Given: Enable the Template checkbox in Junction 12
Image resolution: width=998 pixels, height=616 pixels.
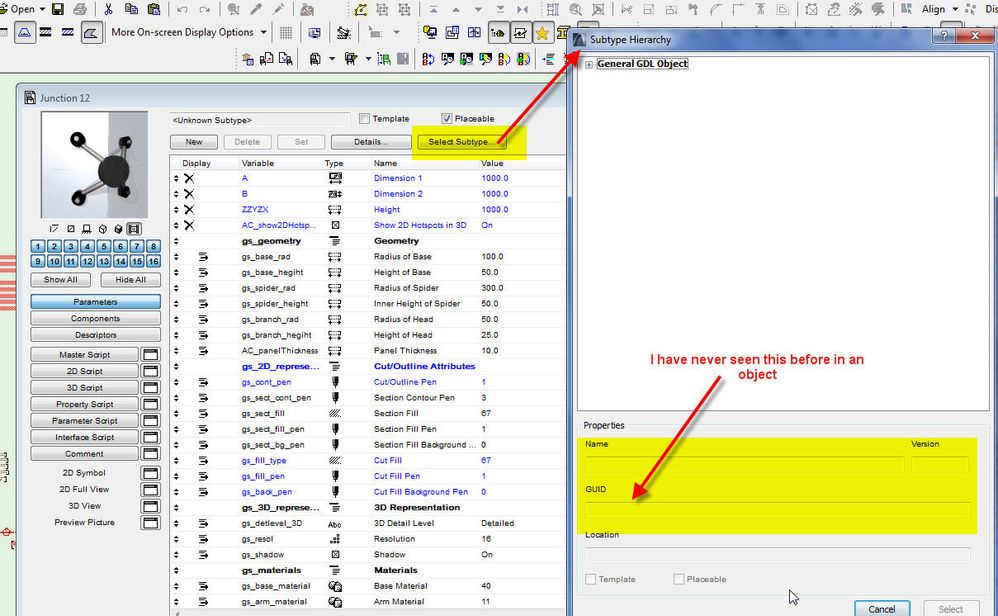Looking at the screenshot, I should point(365,119).
